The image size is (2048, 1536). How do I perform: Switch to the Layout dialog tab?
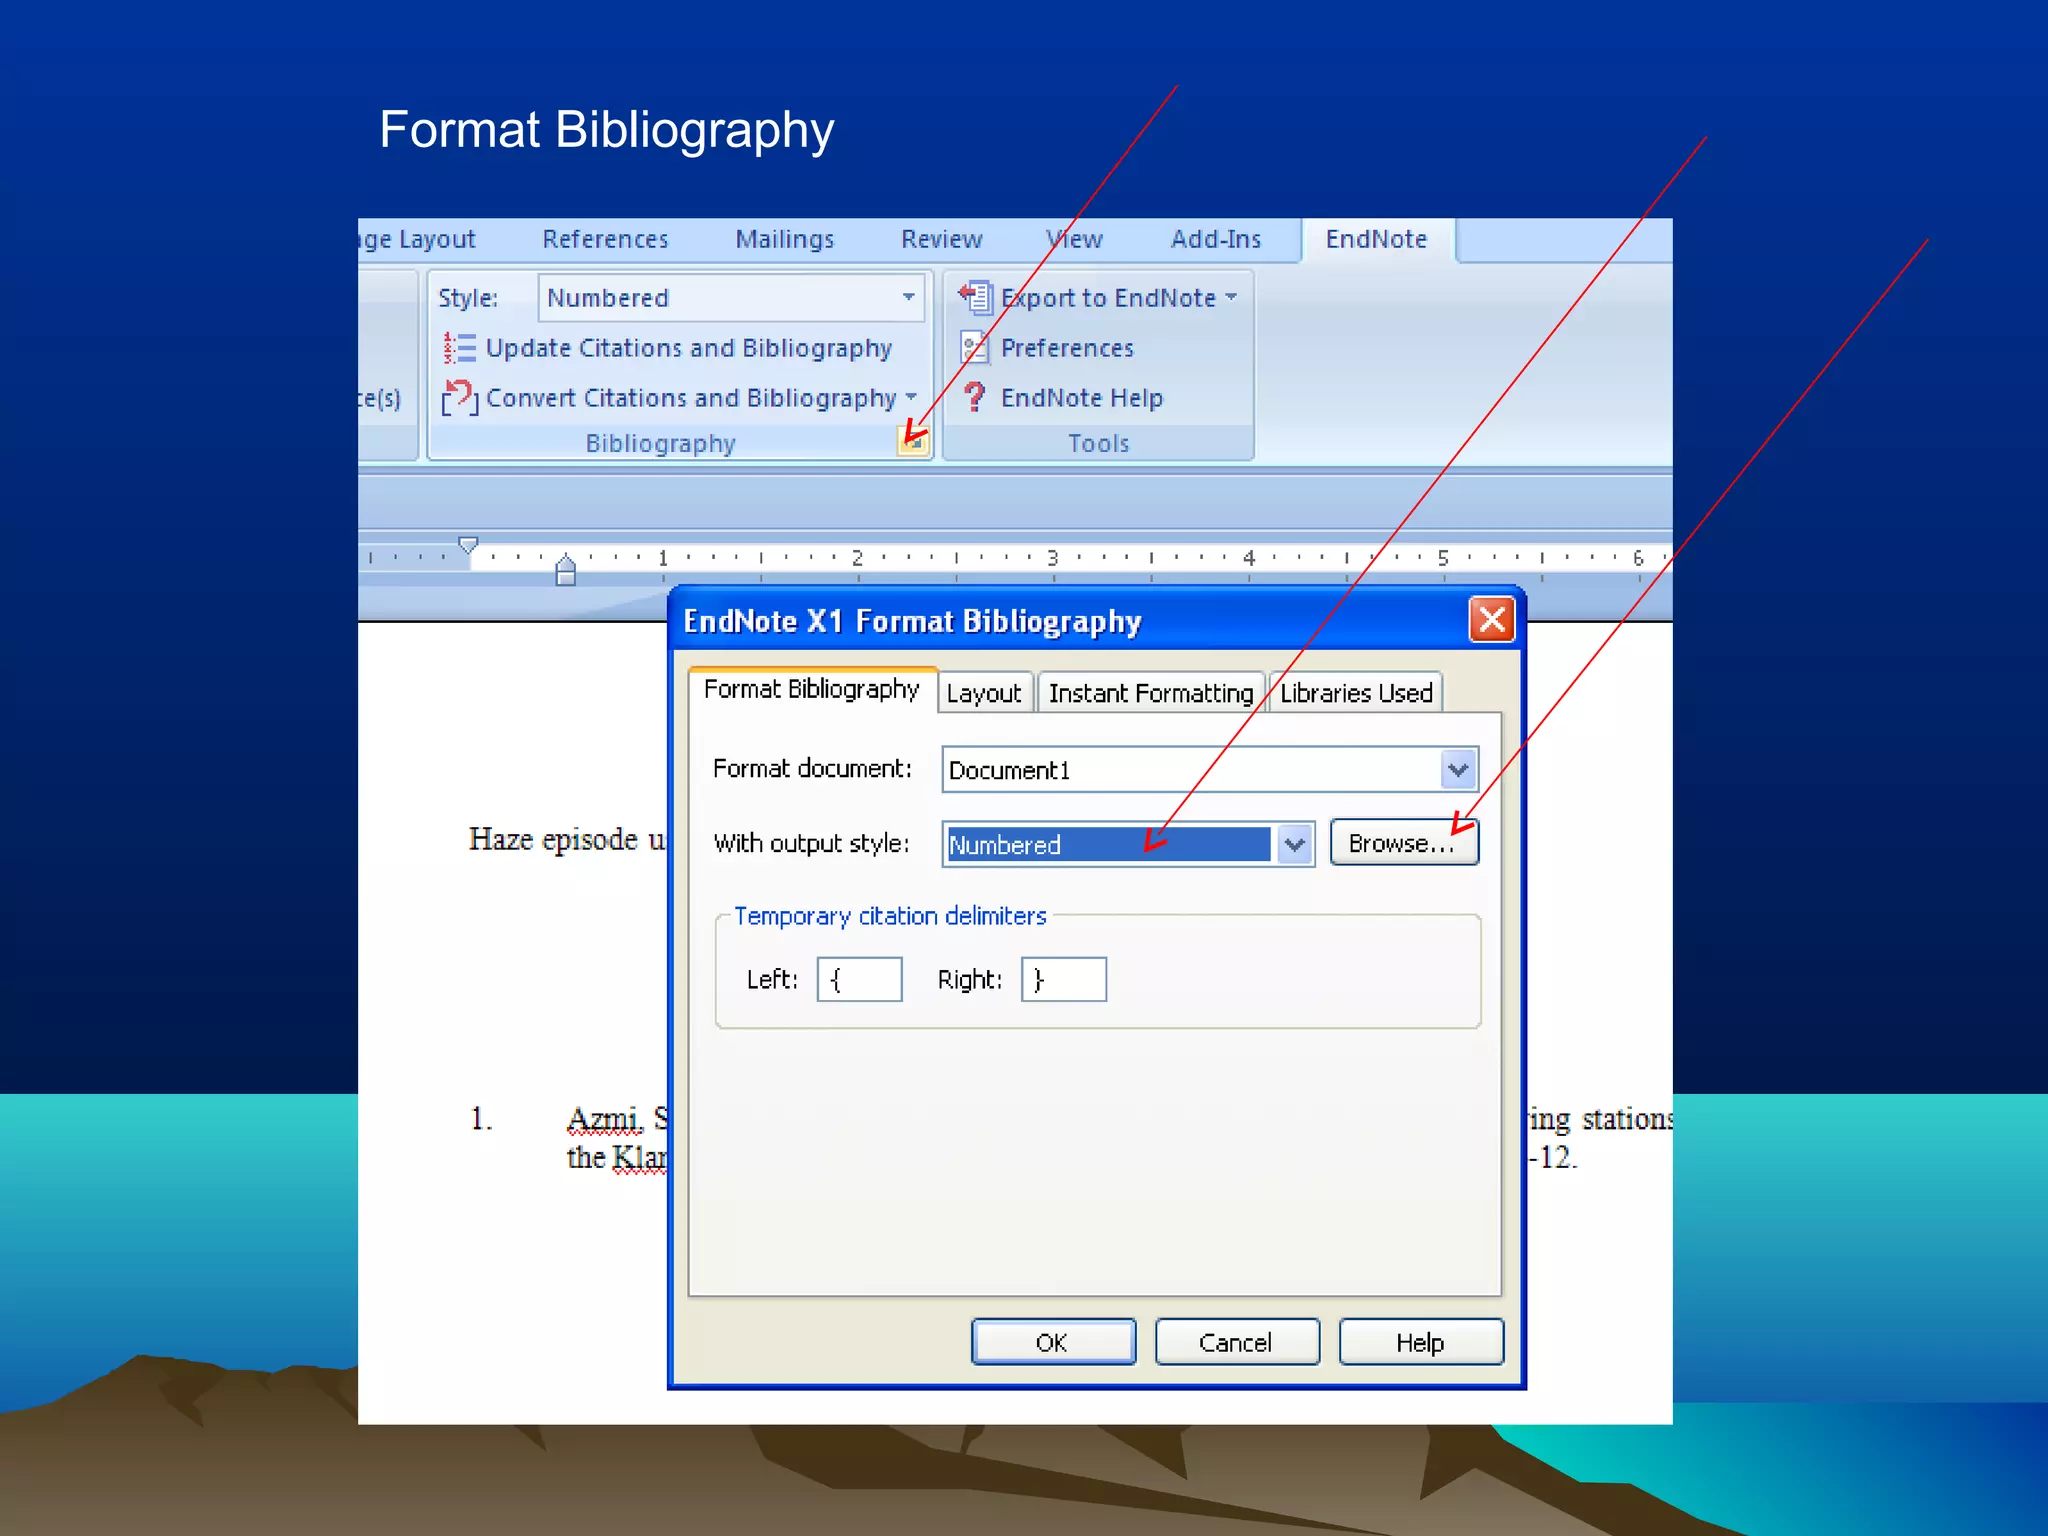pos(984,693)
